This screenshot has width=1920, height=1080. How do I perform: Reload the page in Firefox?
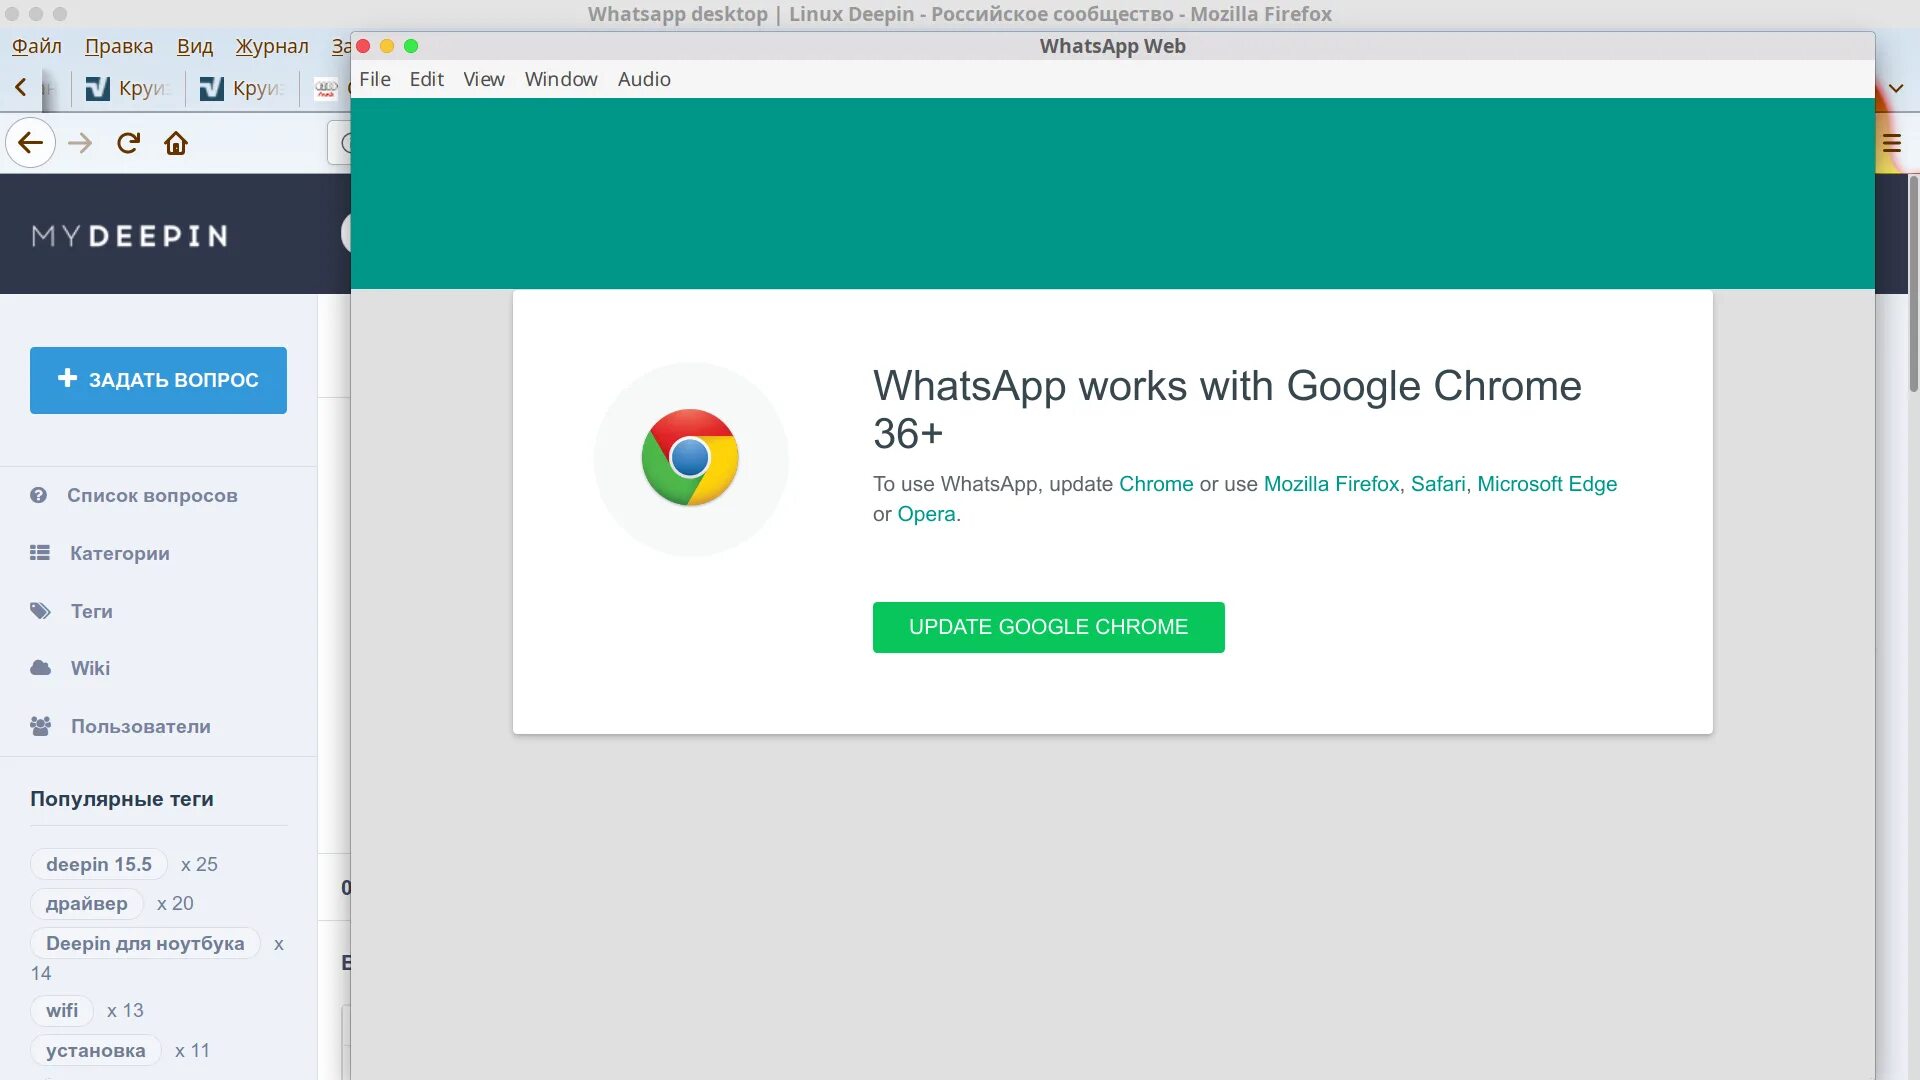pyautogui.click(x=128, y=143)
